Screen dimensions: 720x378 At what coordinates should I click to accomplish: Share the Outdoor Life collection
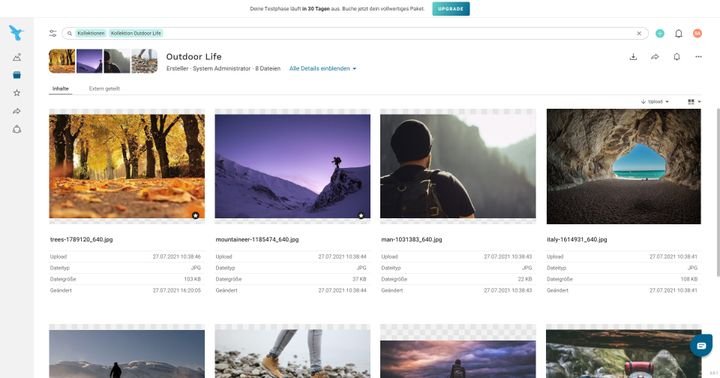click(655, 56)
